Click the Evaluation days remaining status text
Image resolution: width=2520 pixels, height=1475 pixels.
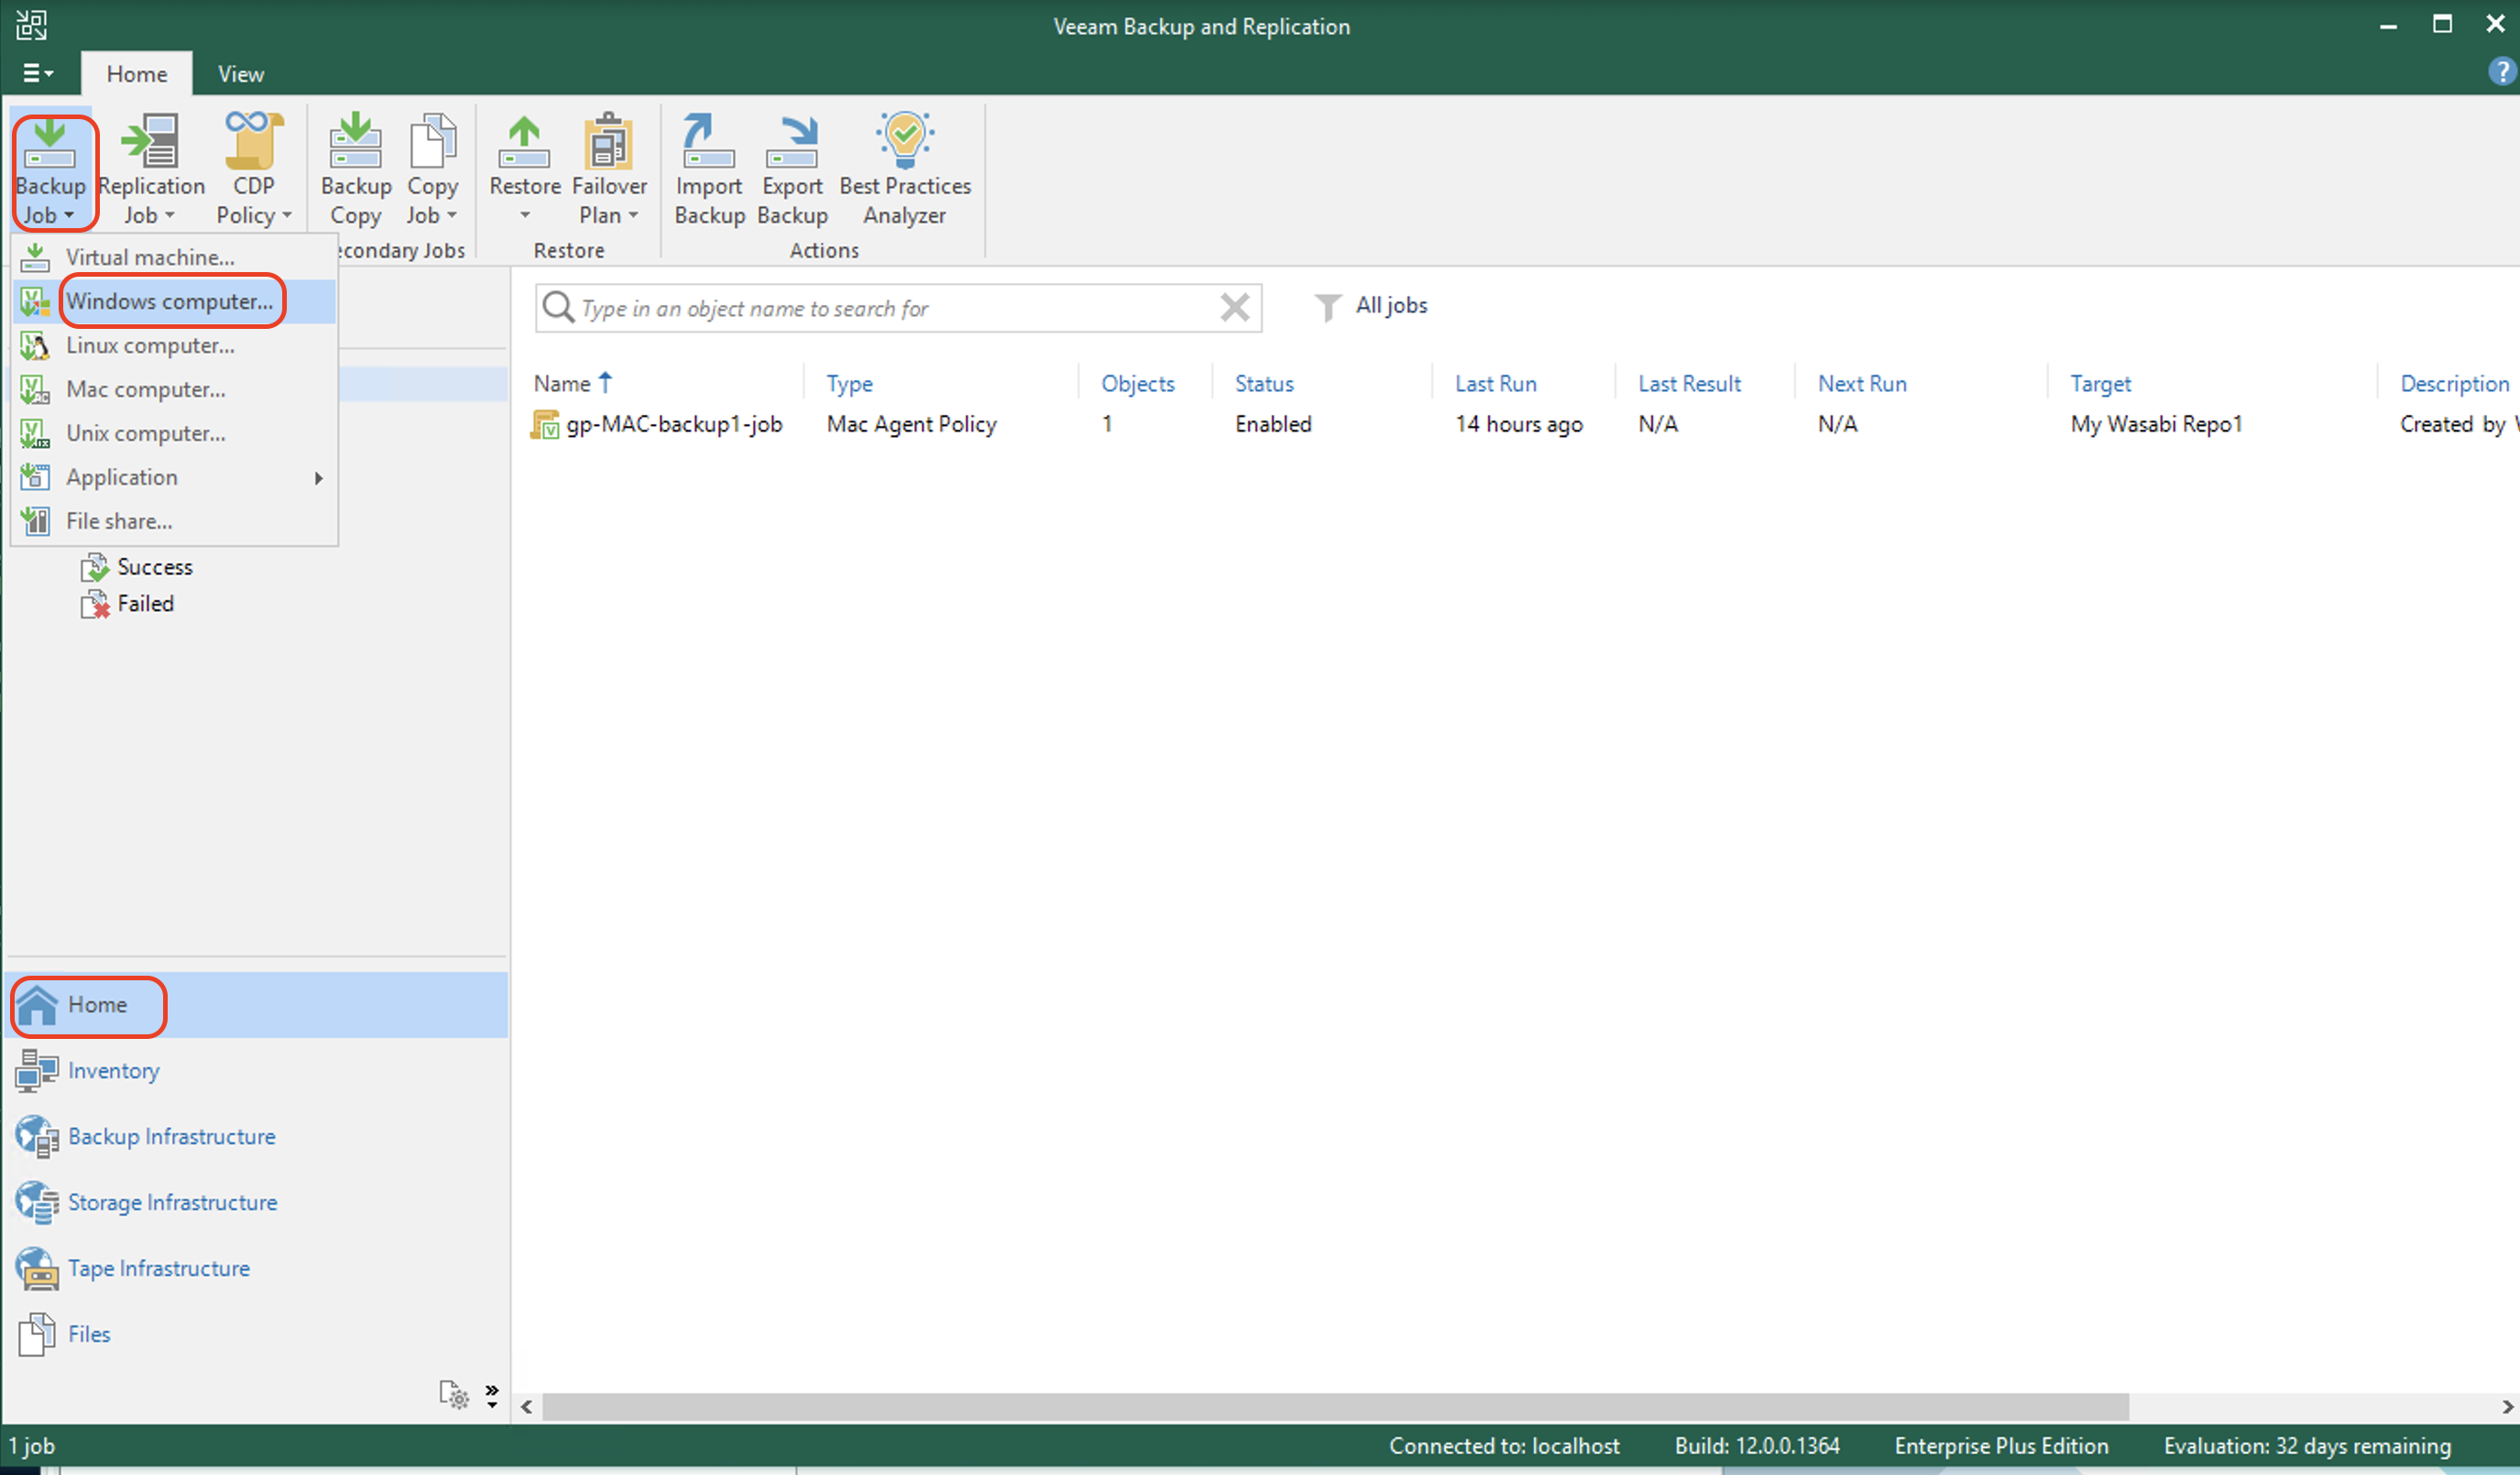pos(2307,1446)
